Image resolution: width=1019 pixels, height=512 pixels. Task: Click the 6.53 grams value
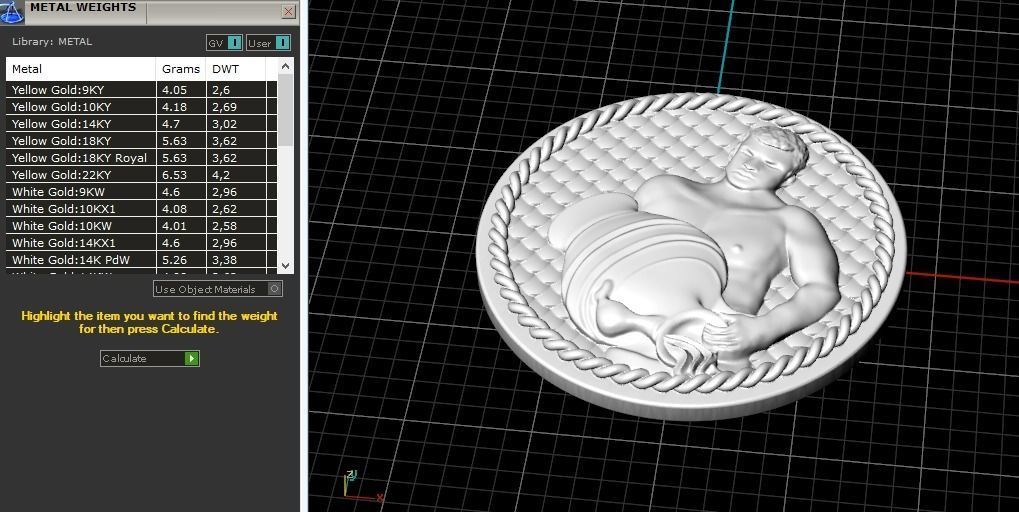pos(174,175)
